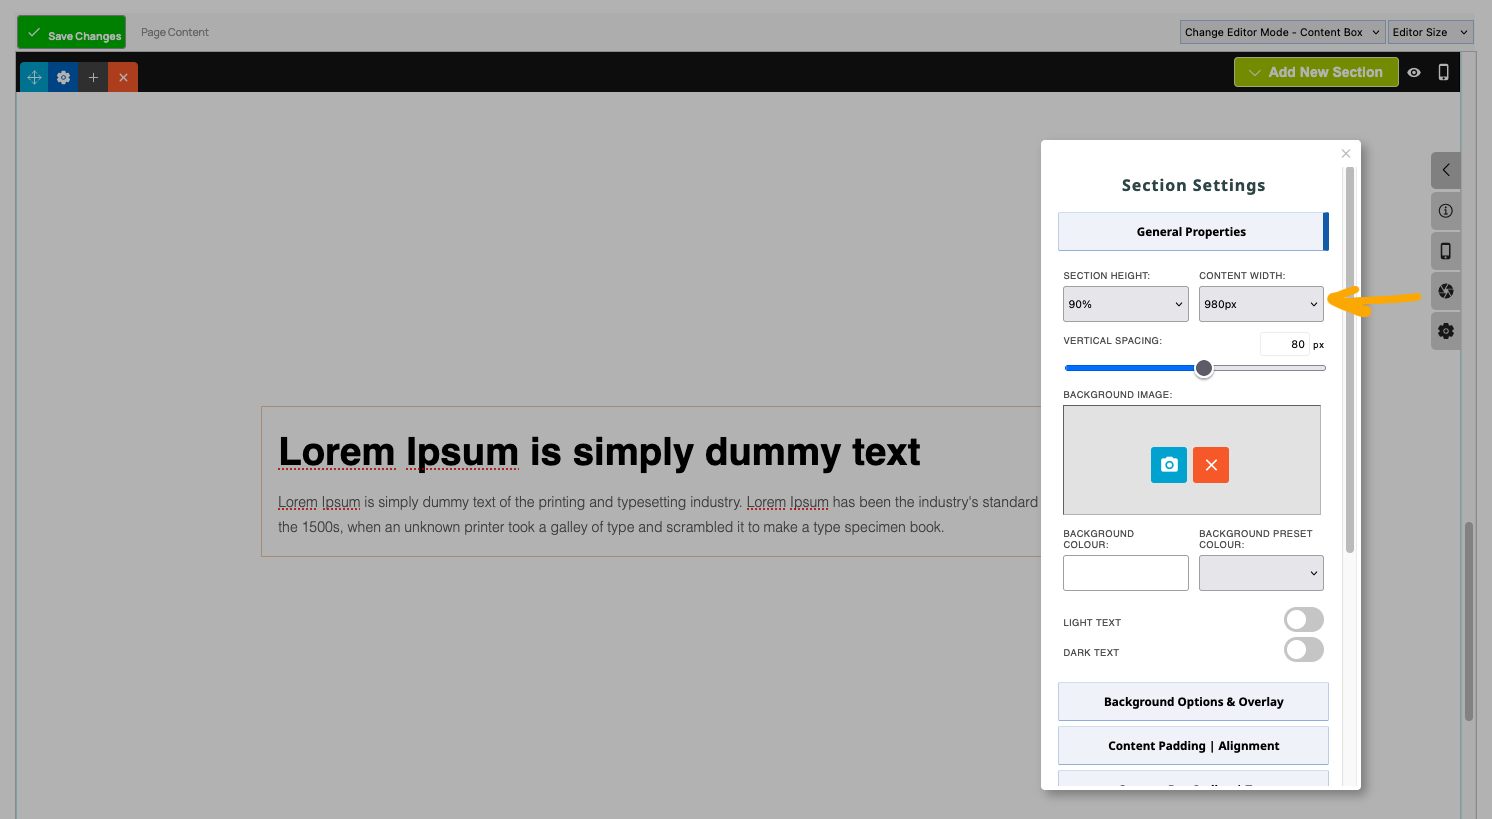
Task: Toggle preview with the eye icon
Action: (1414, 72)
